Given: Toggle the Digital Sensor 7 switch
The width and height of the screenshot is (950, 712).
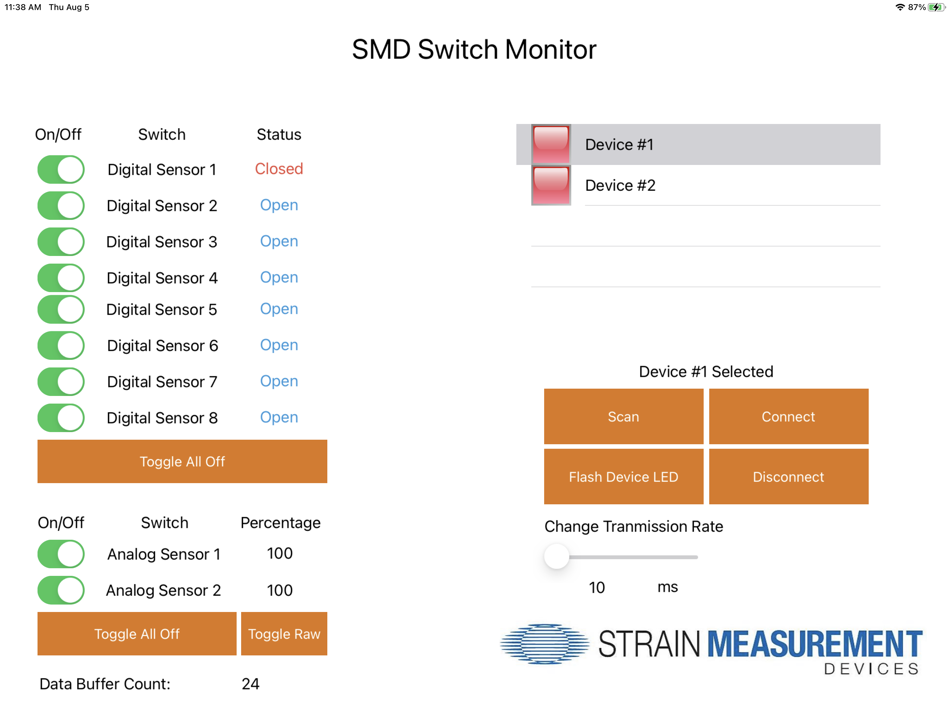Looking at the screenshot, I should [x=61, y=382].
